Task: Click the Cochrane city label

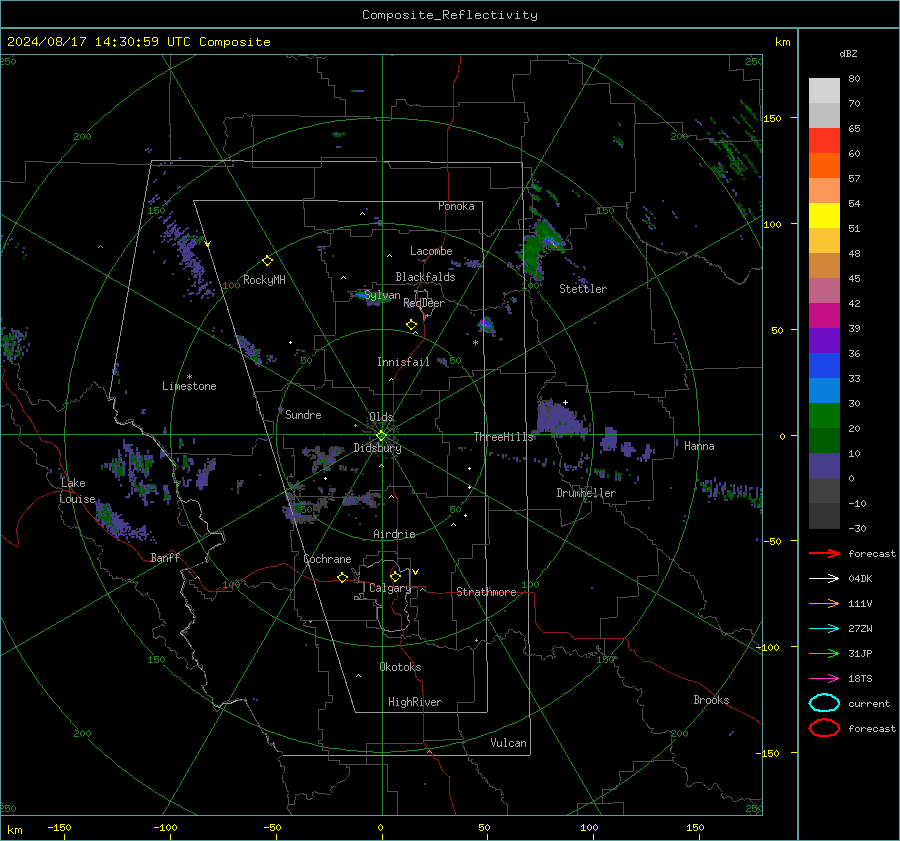Action: pos(327,559)
